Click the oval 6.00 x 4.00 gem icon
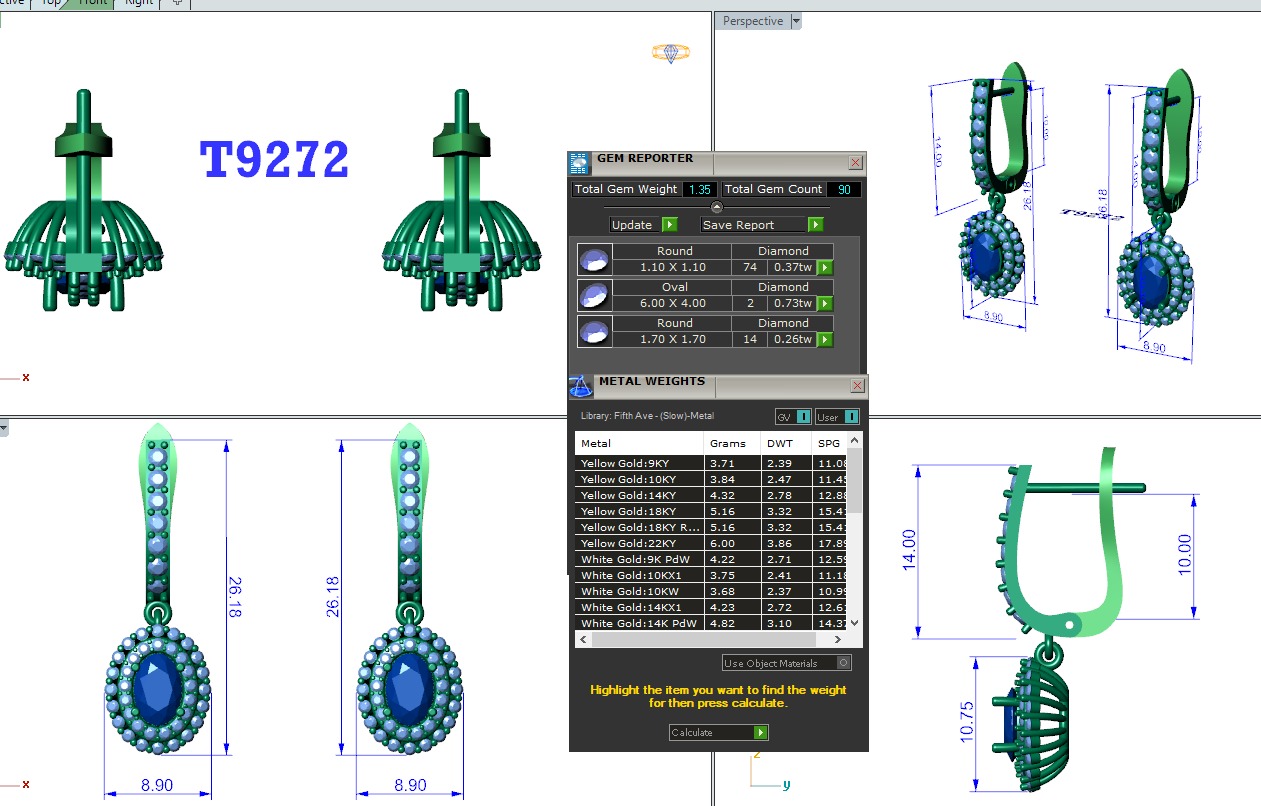This screenshot has width=1261, height=806. (594, 296)
